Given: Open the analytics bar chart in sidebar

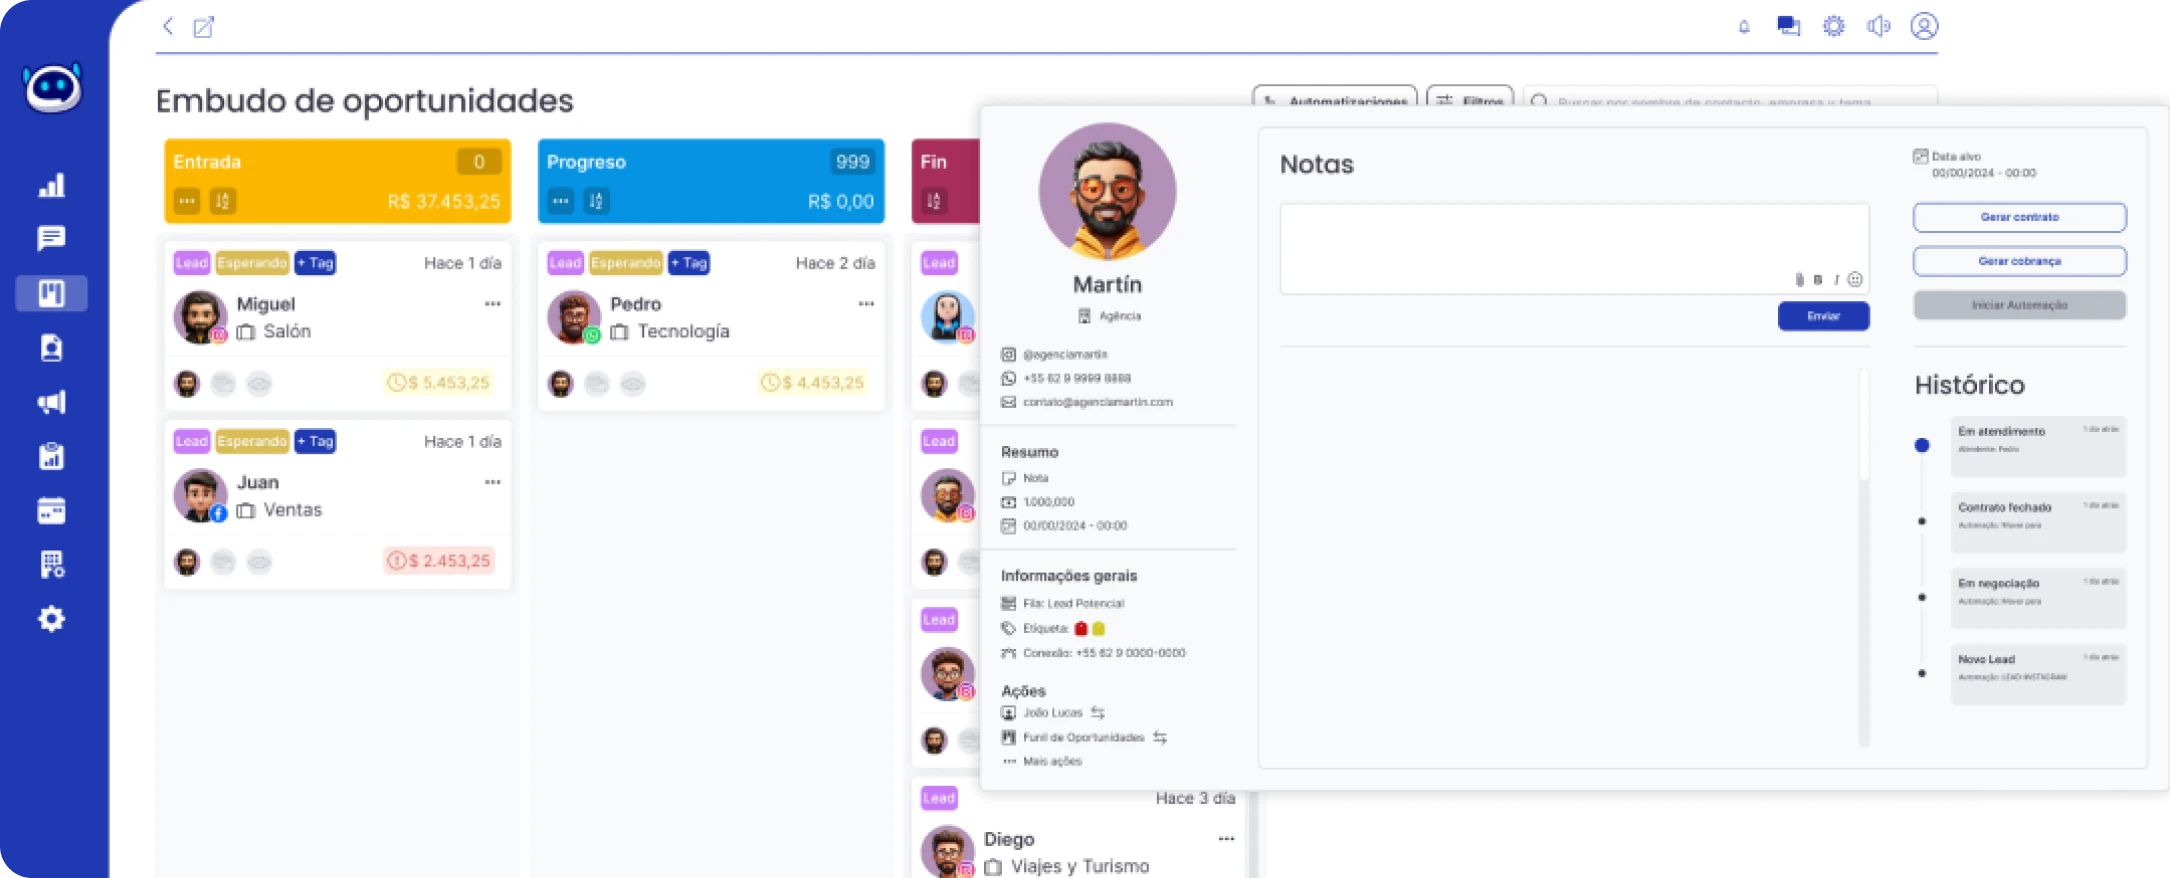Looking at the screenshot, I should click(51, 185).
